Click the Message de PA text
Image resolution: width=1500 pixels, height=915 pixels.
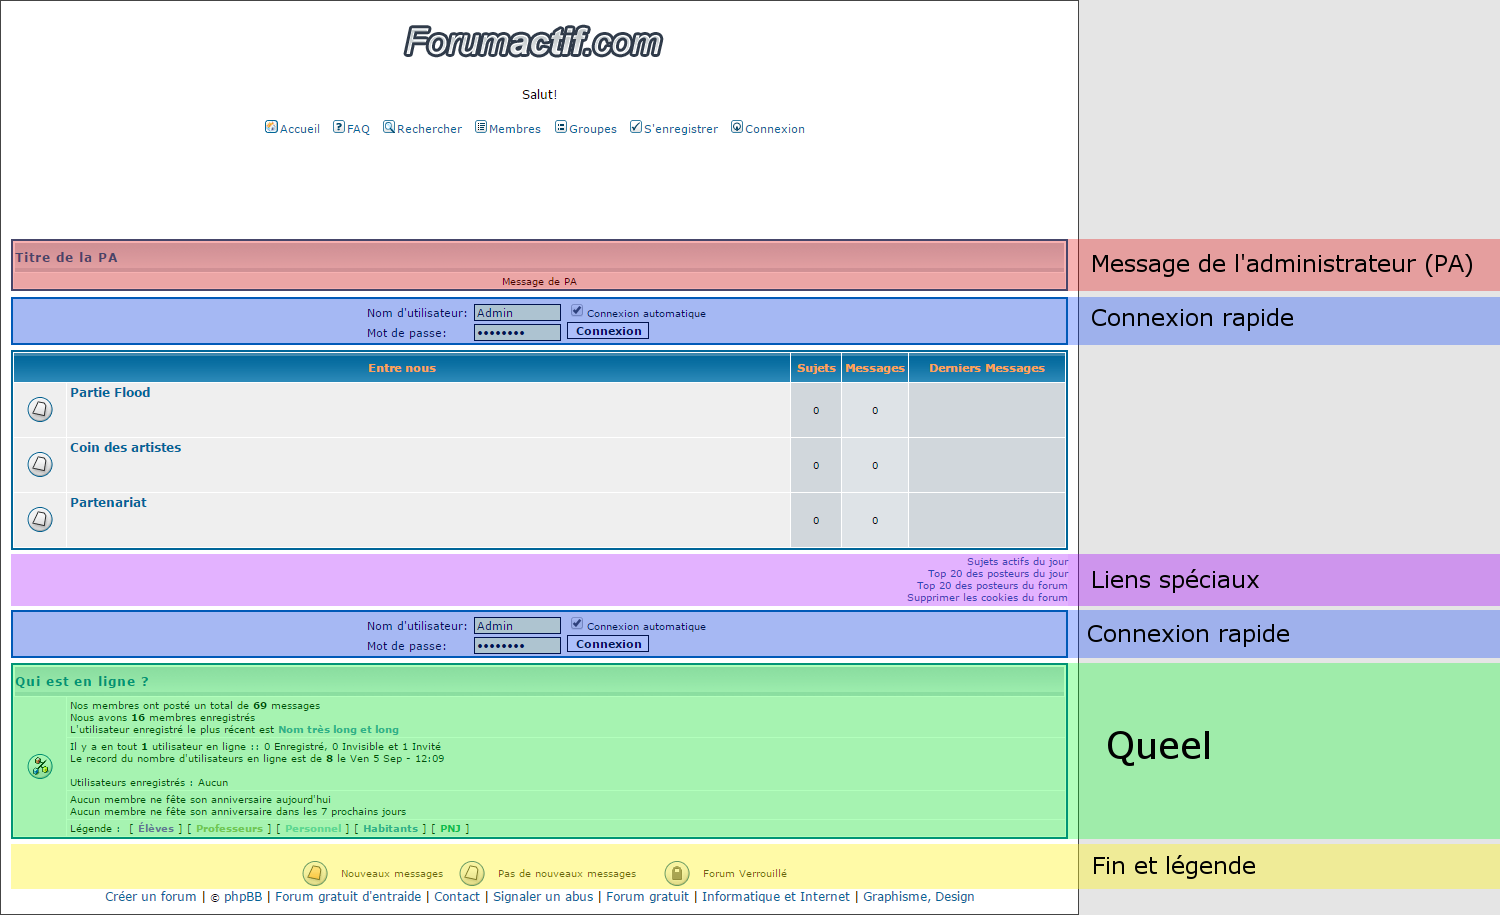539,282
